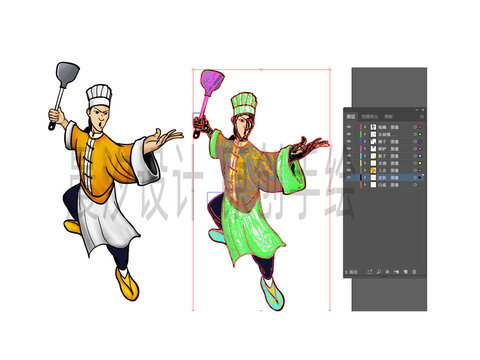Expand the blue-coded layer contents
The height and width of the screenshot is (360, 480).
365,141
